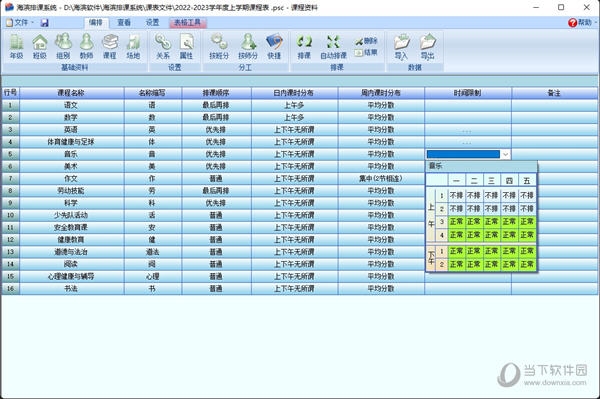Select the 体育健康与足球 course name cell

(x=71, y=142)
